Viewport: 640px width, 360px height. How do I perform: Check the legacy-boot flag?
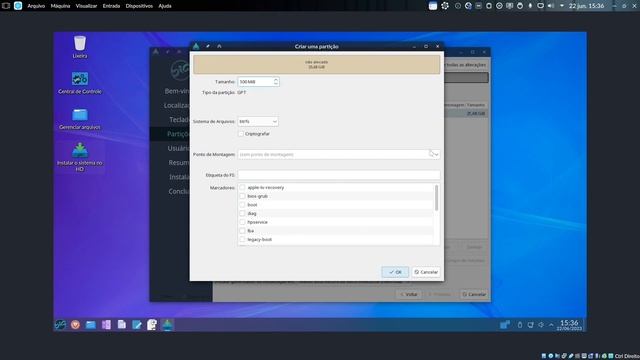click(x=242, y=239)
